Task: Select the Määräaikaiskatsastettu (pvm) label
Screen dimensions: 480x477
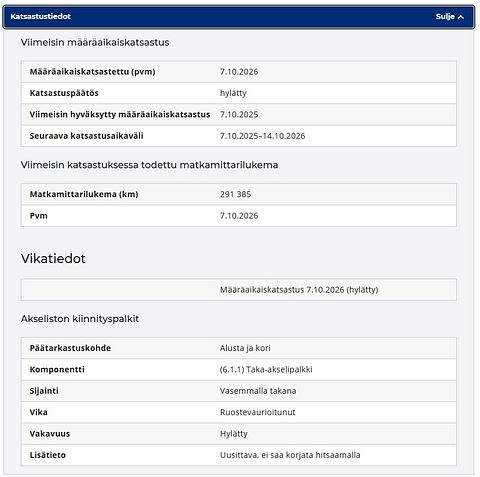Action: (x=92, y=72)
